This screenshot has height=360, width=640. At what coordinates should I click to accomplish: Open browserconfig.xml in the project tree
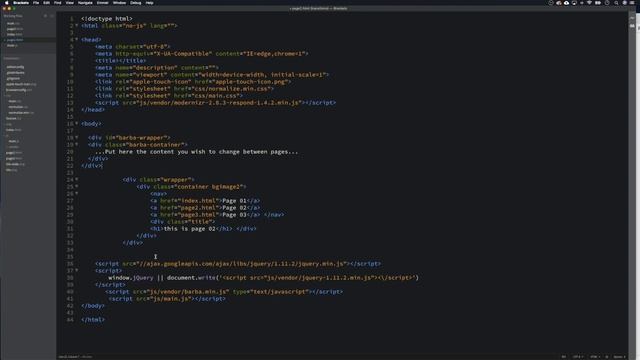(x=19, y=90)
